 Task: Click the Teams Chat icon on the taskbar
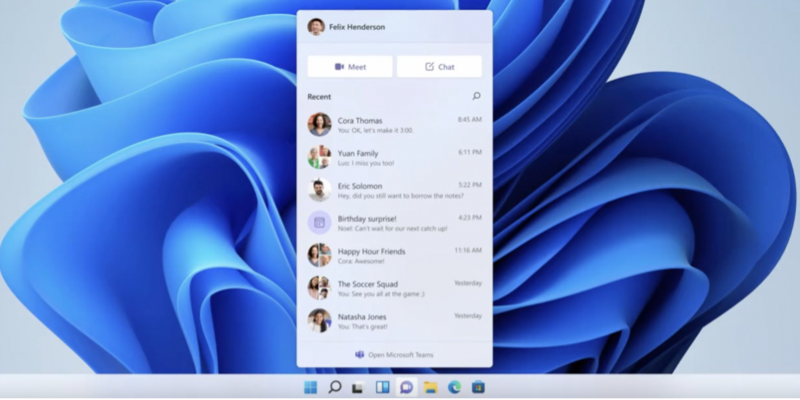pyautogui.click(x=406, y=387)
